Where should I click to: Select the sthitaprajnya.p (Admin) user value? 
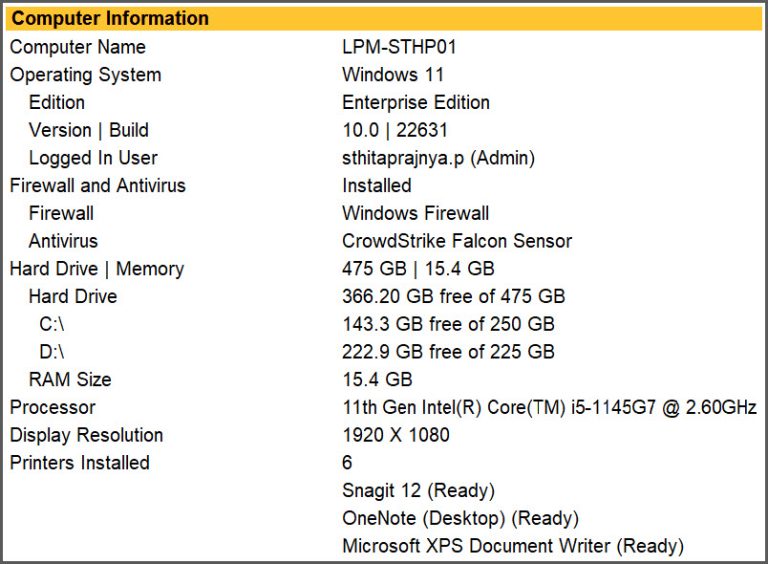[x=438, y=158]
